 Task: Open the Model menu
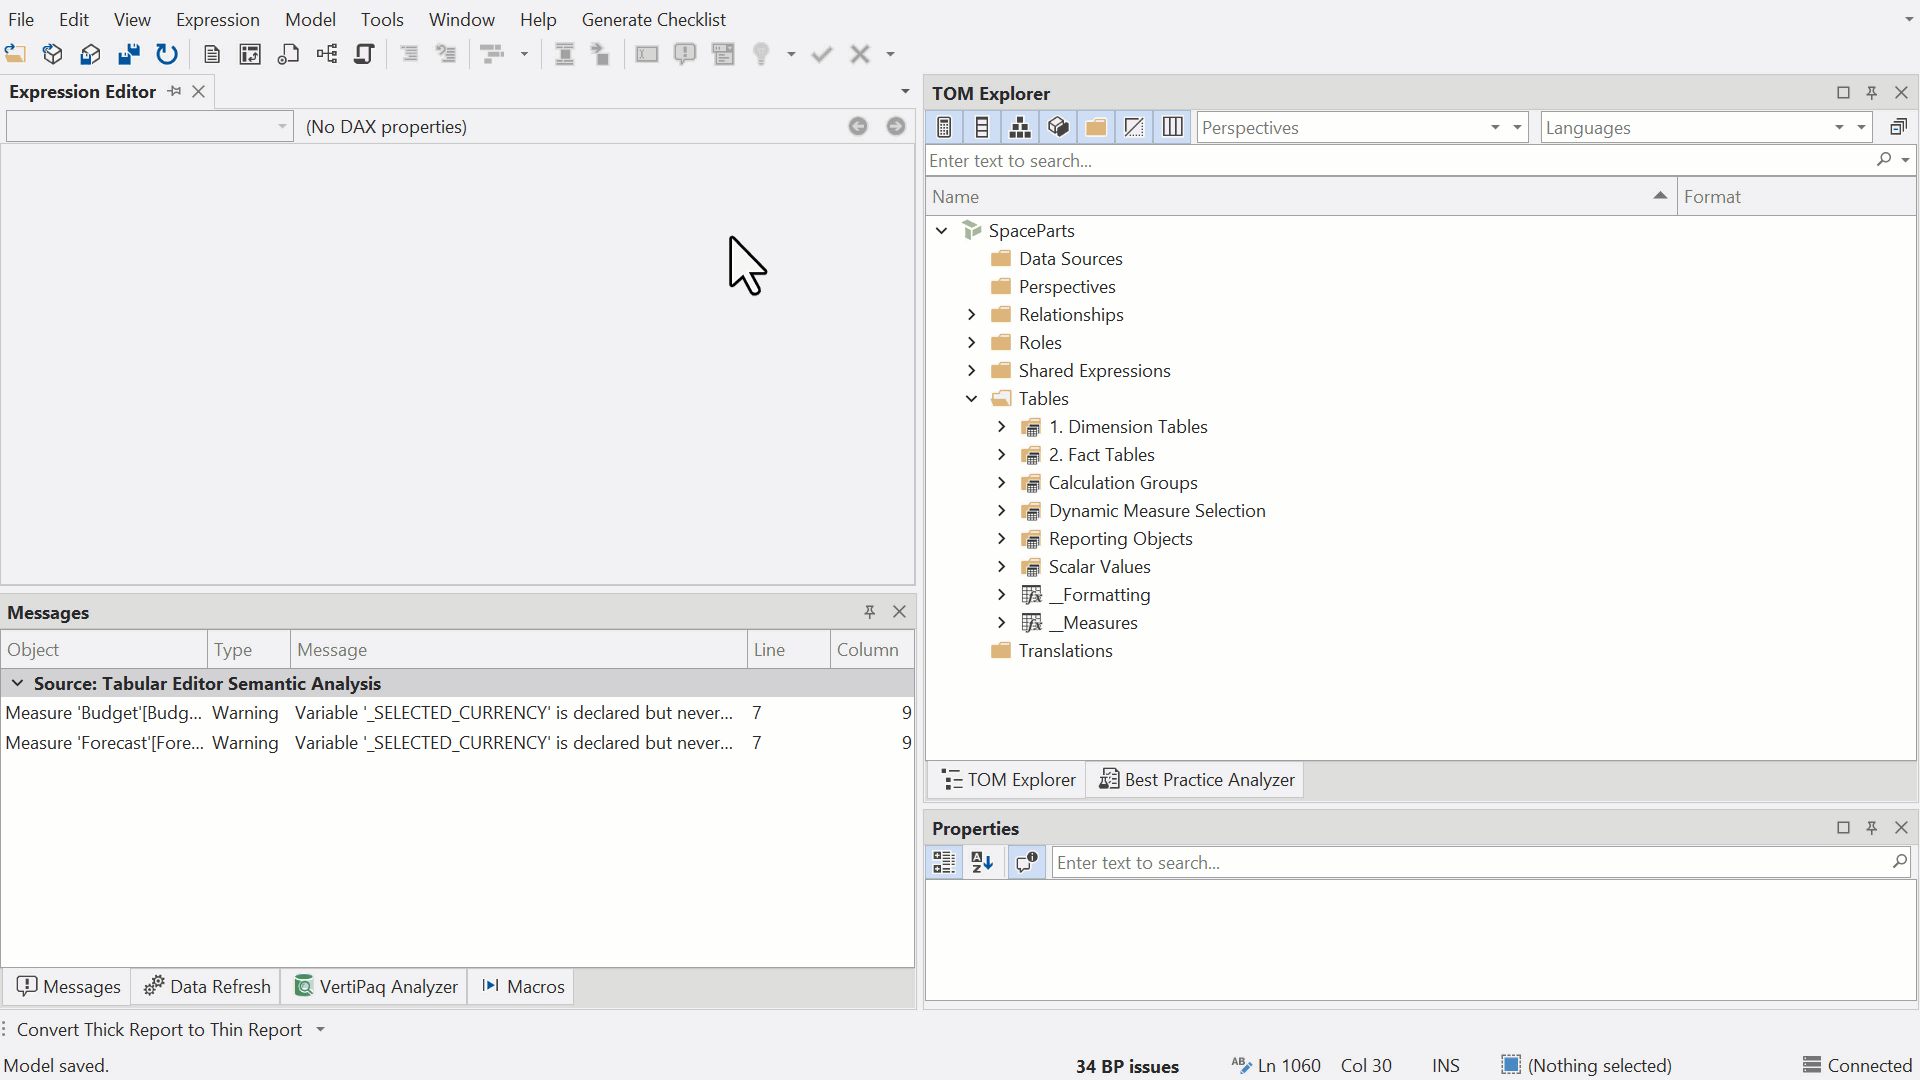[310, 19]
